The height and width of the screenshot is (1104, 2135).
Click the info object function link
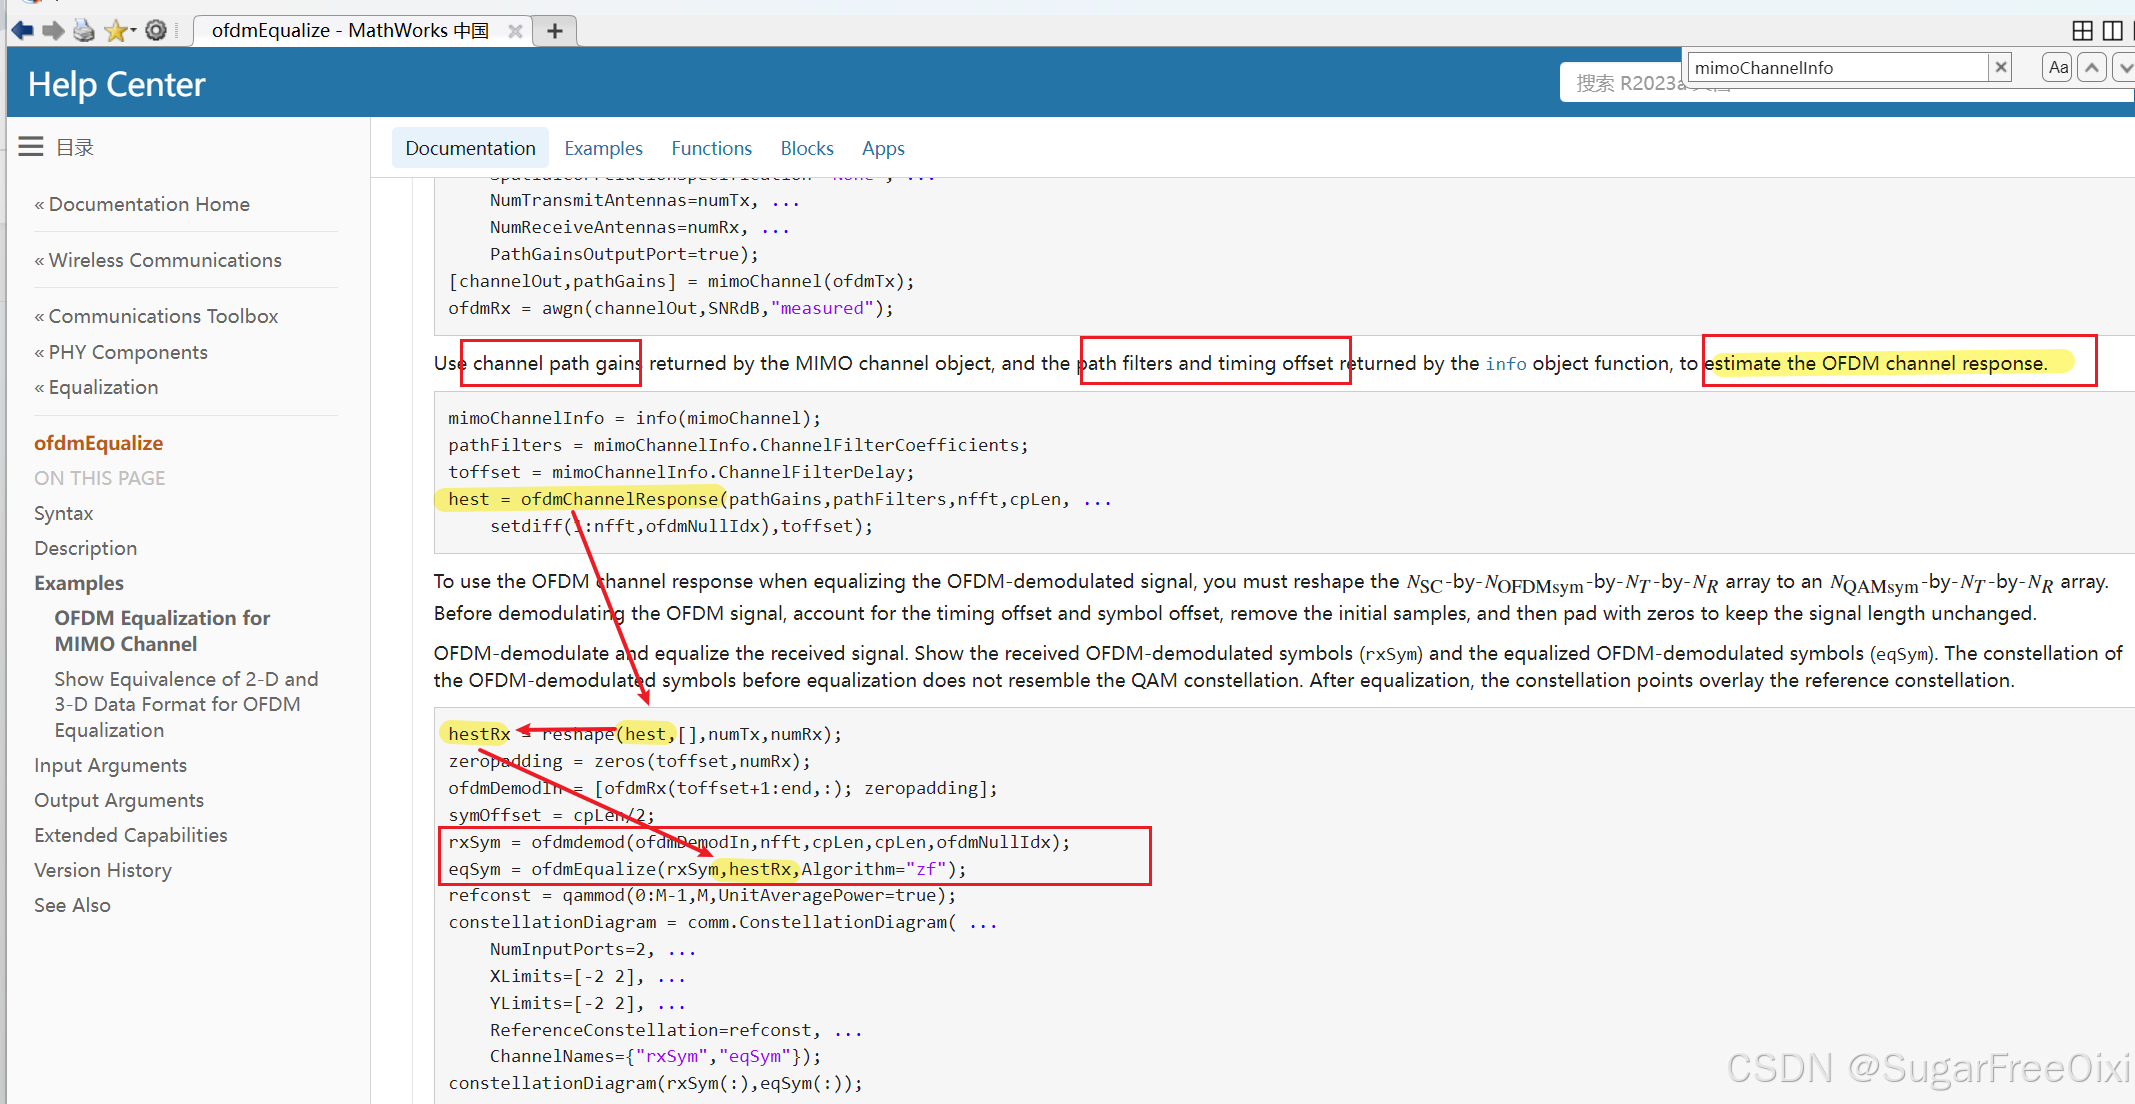point(1505,364)
